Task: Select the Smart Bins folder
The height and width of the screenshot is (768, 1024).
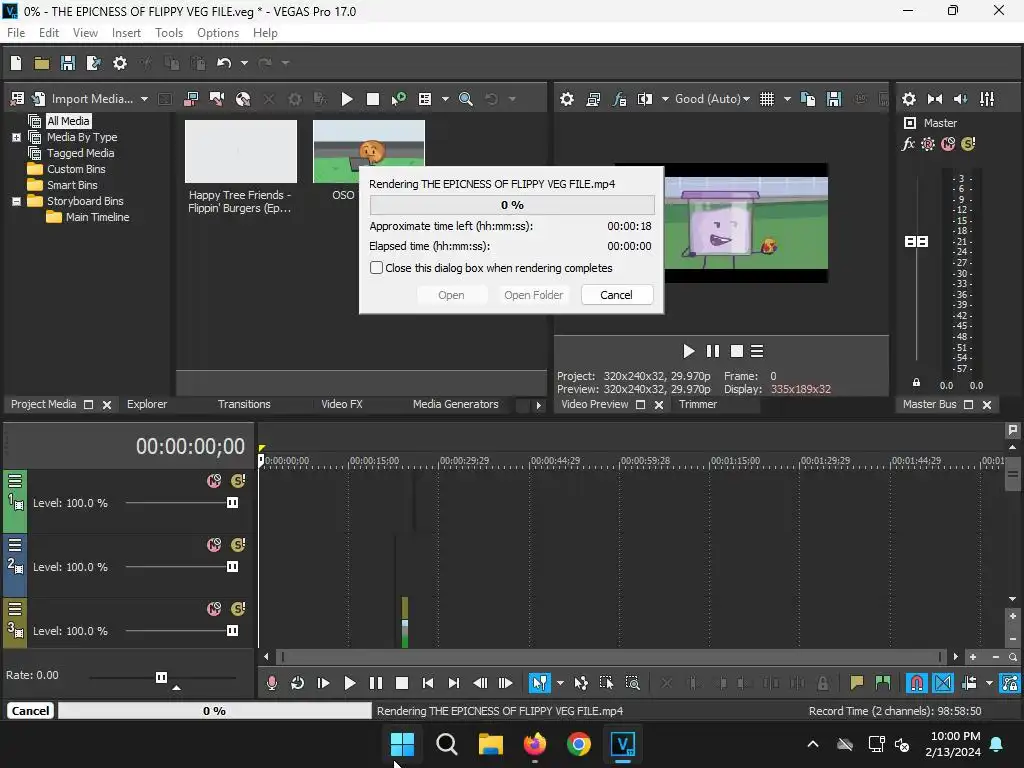Action: click(72, 185)
